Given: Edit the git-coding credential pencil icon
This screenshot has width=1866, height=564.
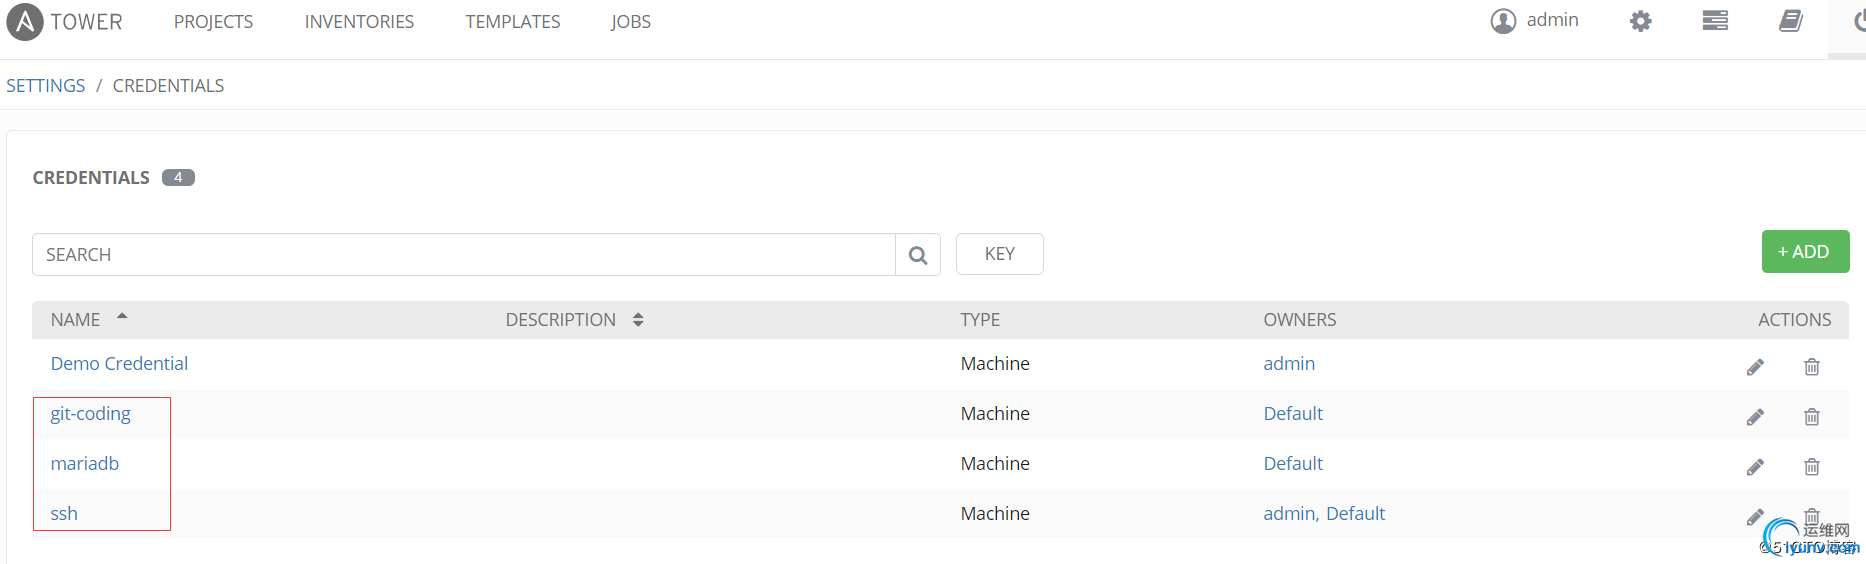Looking at the screenshot, I should [1755, 417].
